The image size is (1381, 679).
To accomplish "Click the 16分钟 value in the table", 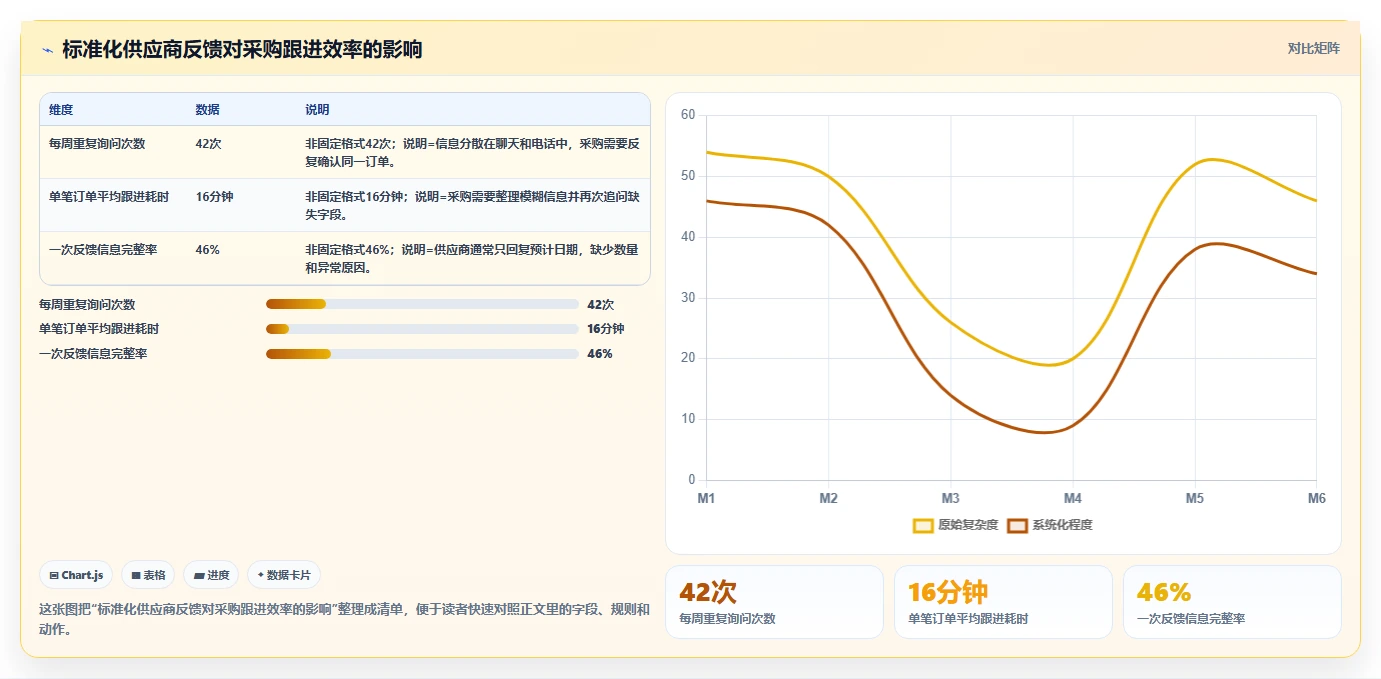I will pyautogui.click(x=214, y=197).
